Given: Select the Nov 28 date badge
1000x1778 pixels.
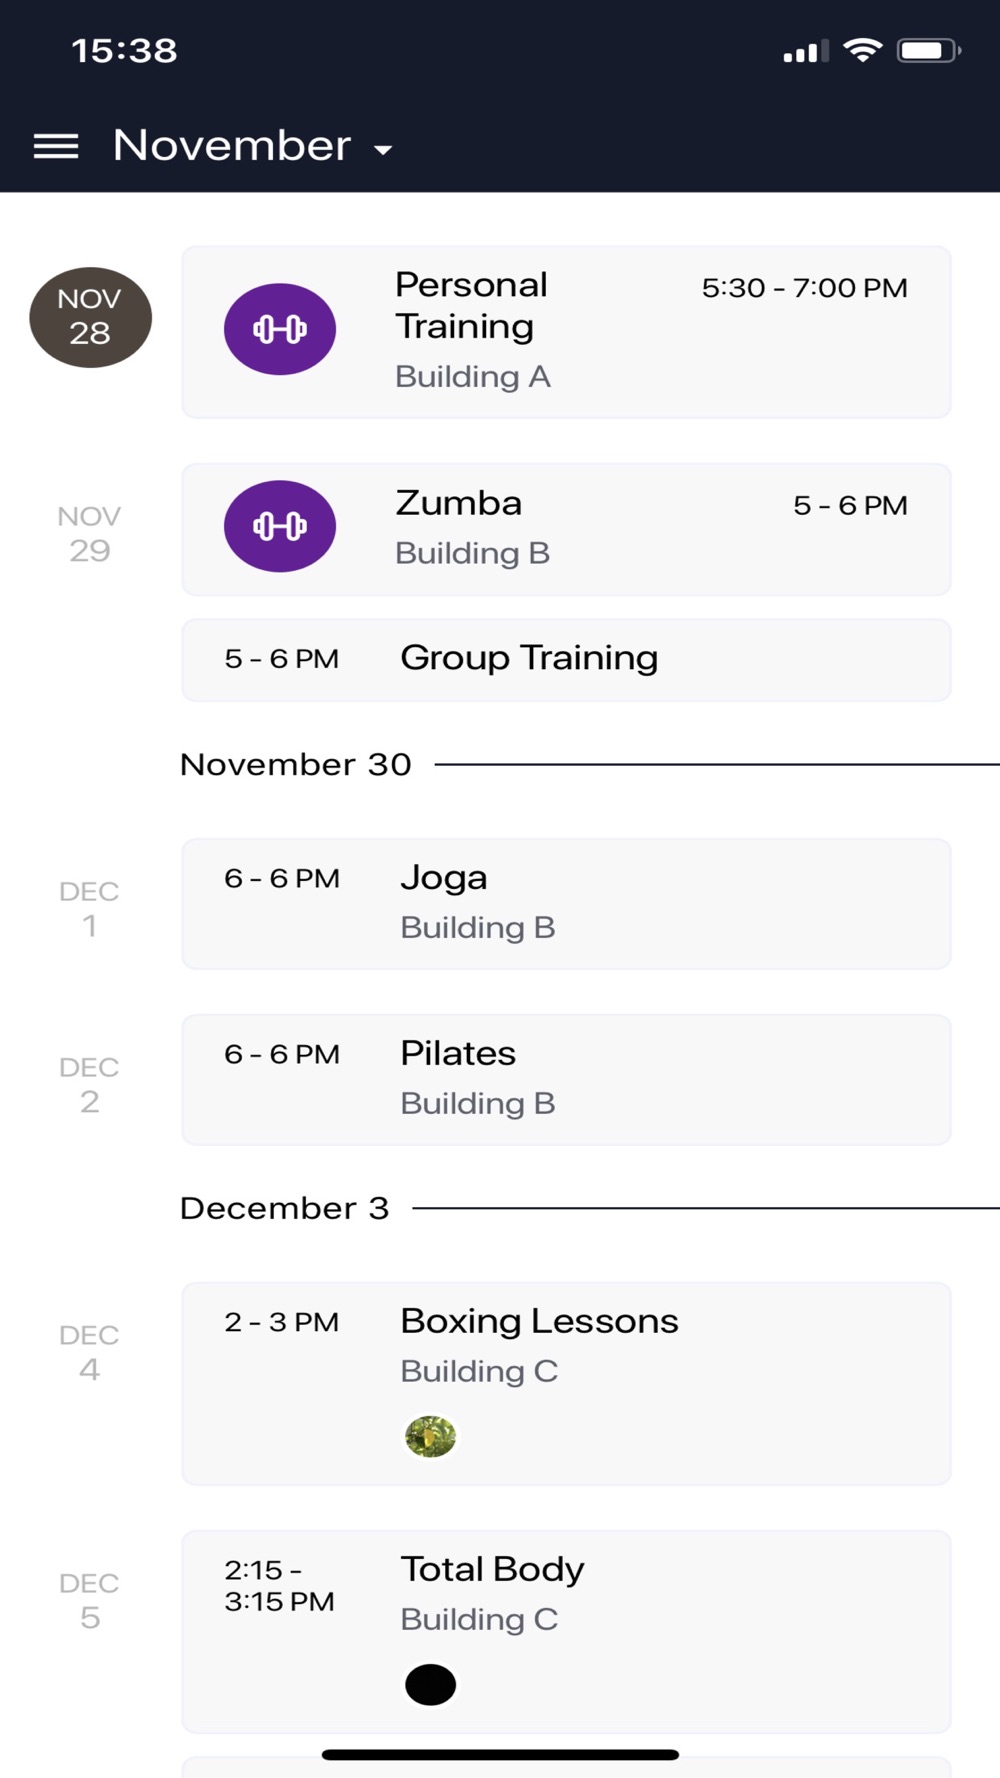Looking at the screenshot, I should 90,317.
